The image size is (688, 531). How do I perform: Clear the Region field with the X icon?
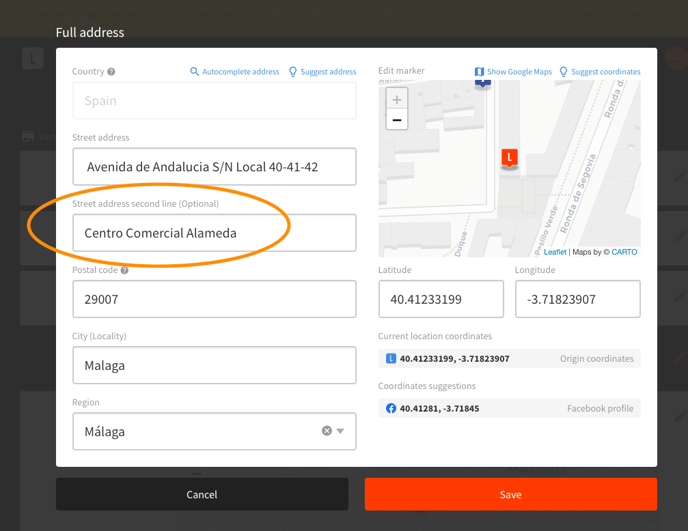tap(326, 431)
